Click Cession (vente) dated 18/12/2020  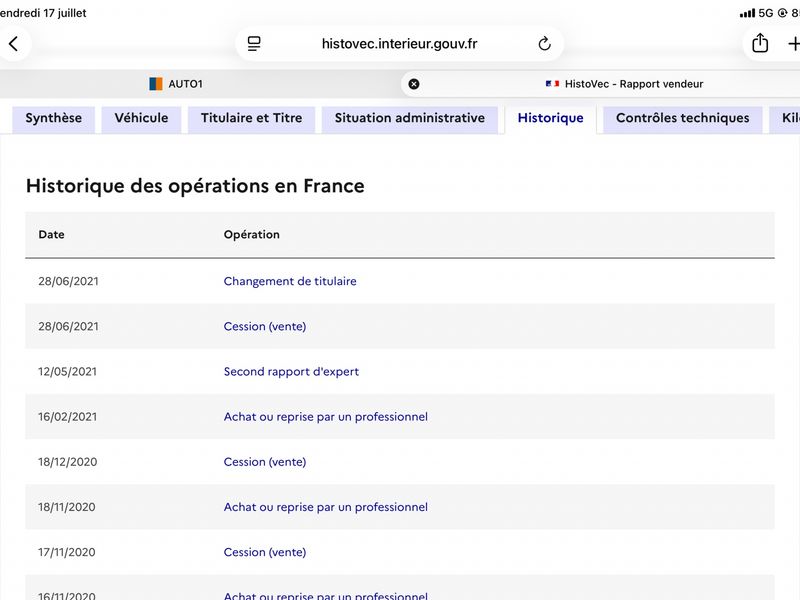265,462
